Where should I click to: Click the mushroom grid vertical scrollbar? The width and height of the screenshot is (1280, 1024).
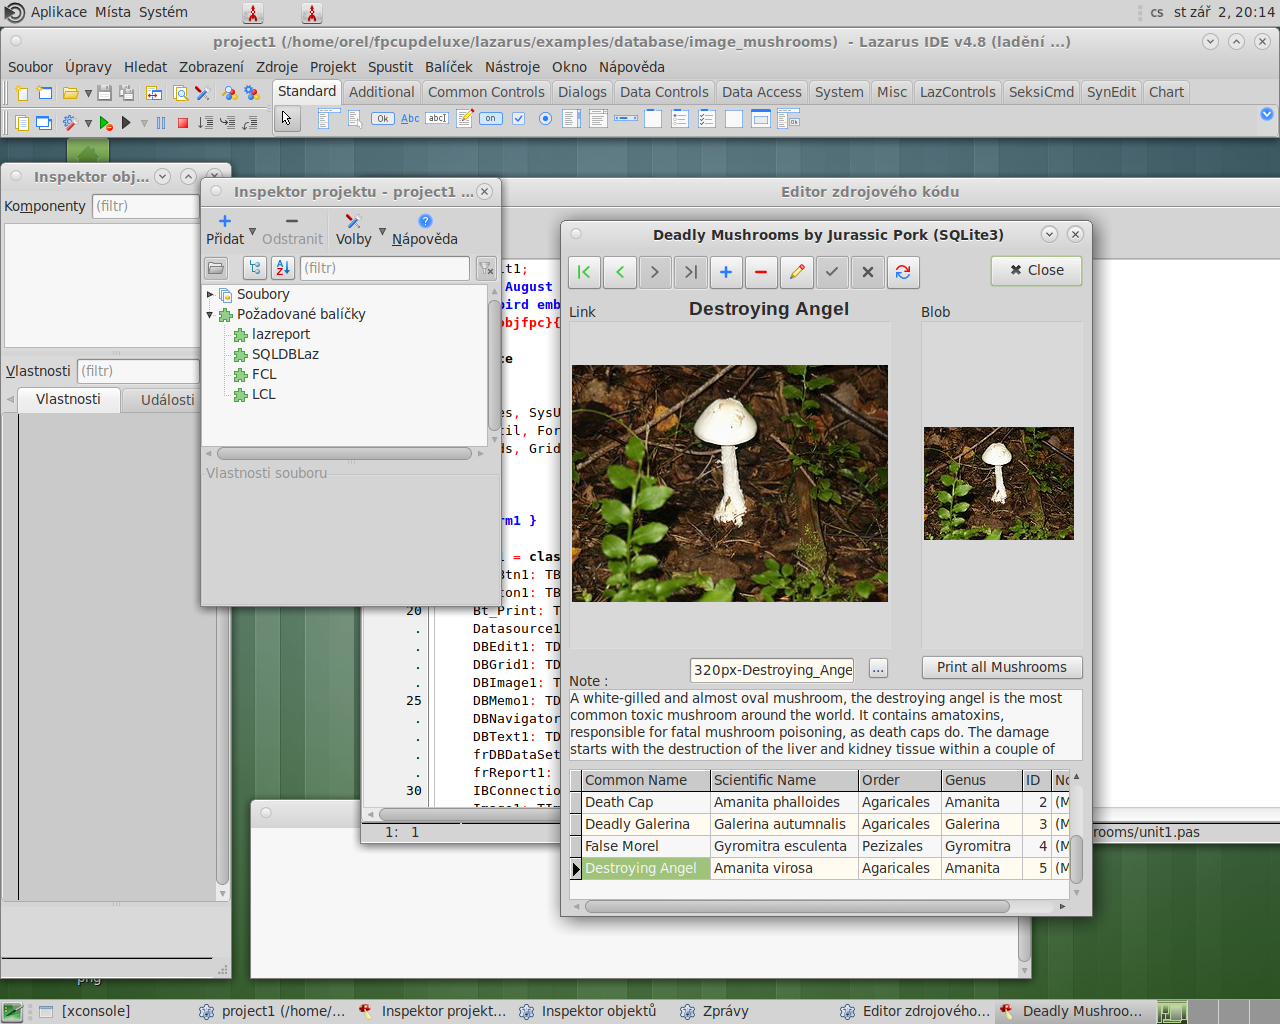[1076, 857]
